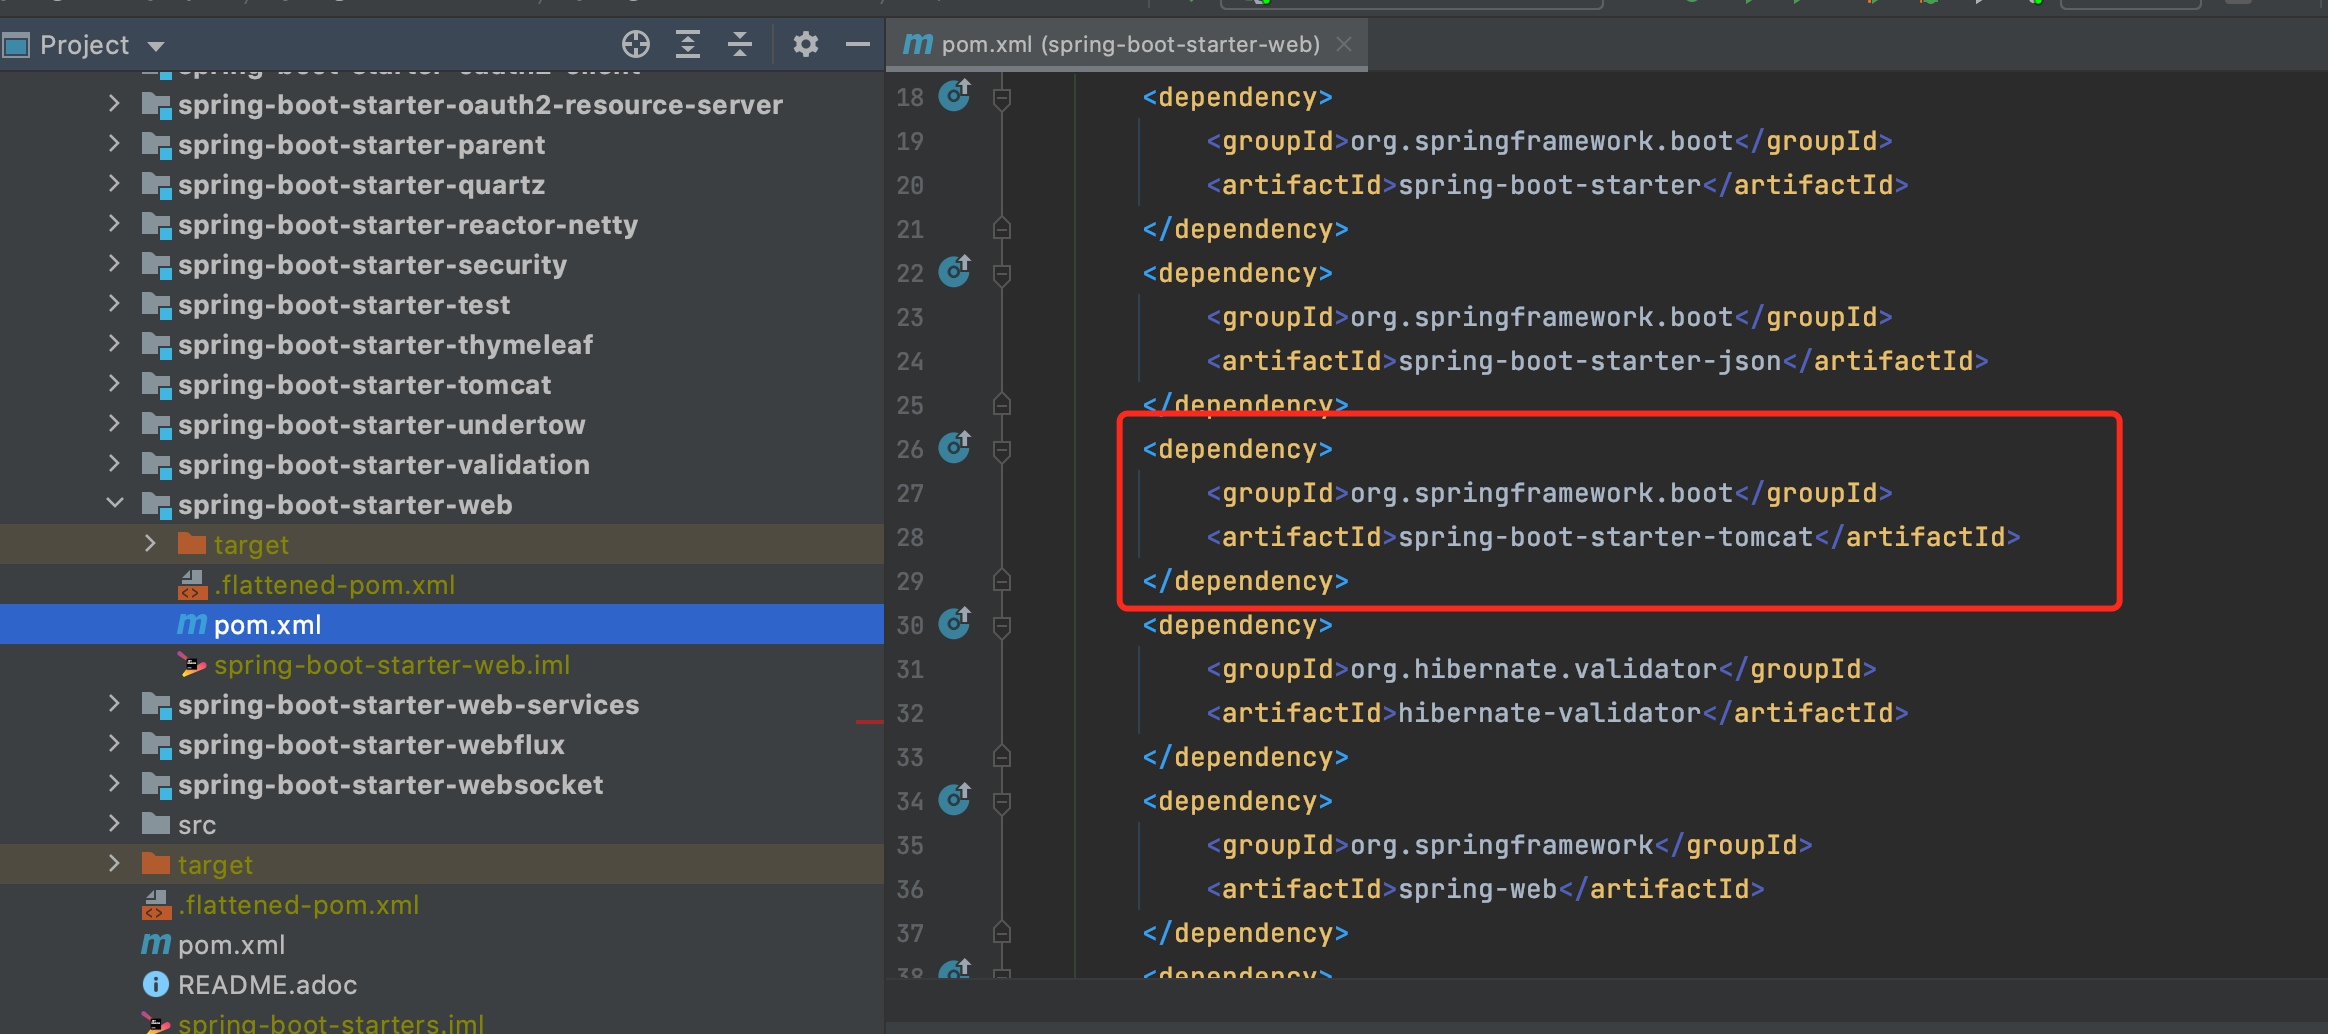The image size is (2328, 1034).
Task: Close the pom.xml editor tab
Action: (1344, 44)
